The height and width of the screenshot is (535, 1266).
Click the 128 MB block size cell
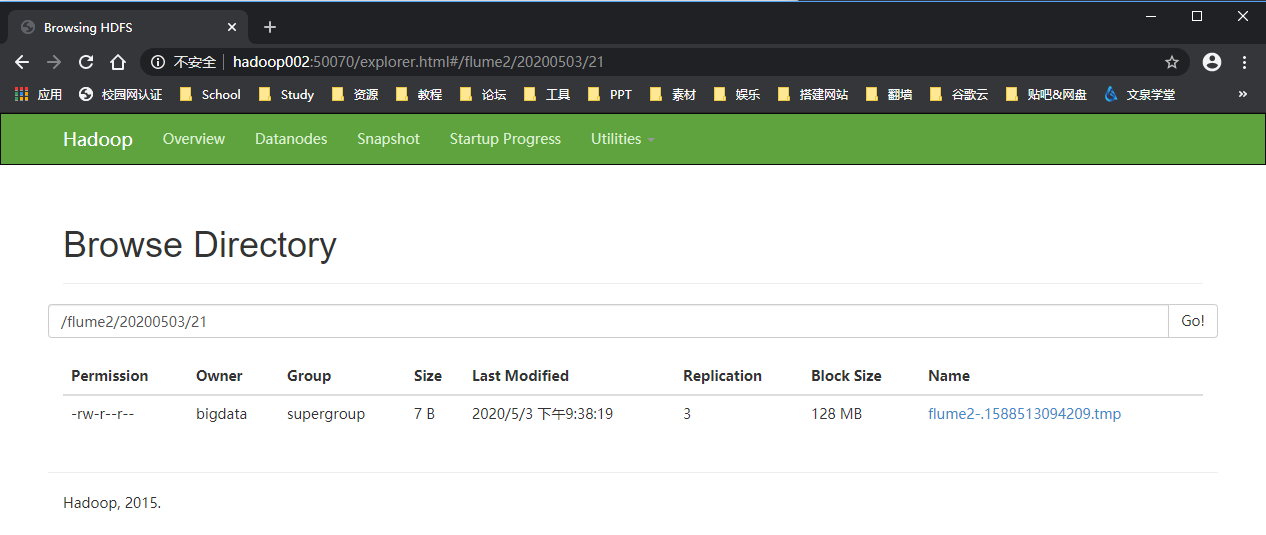[836, 414]
